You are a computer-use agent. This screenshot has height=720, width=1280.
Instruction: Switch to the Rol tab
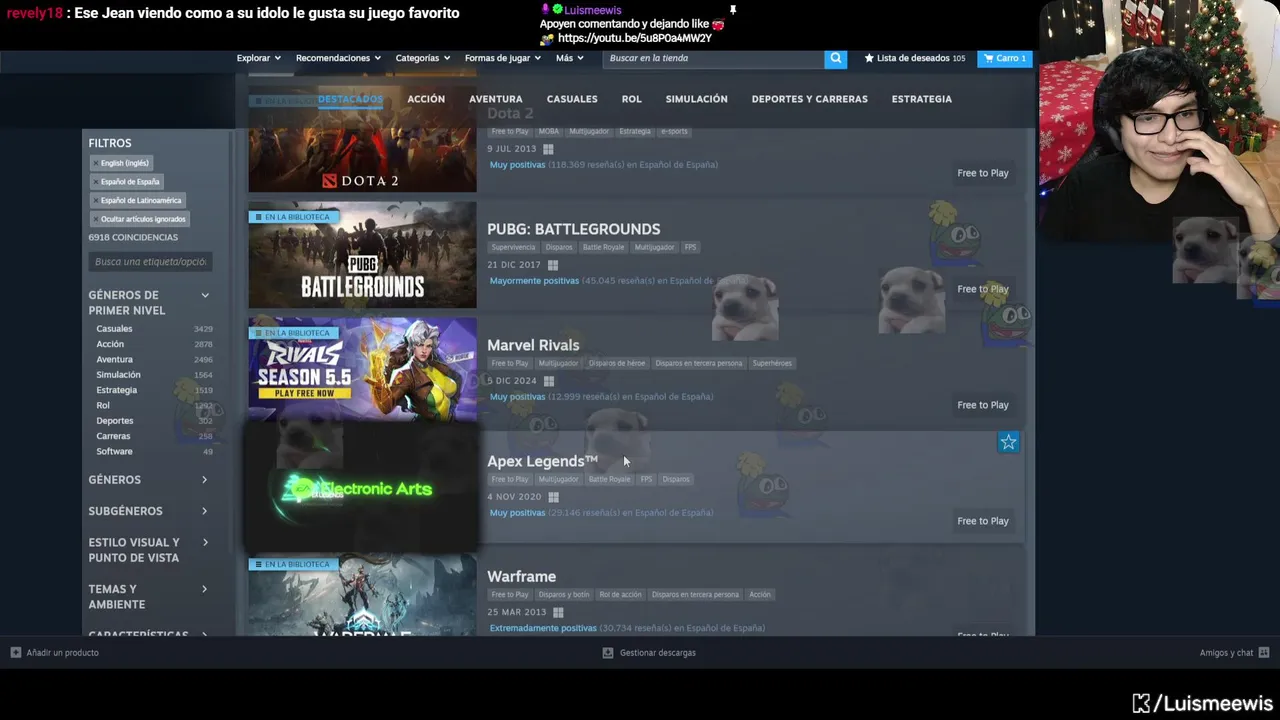tap(631, 99)
